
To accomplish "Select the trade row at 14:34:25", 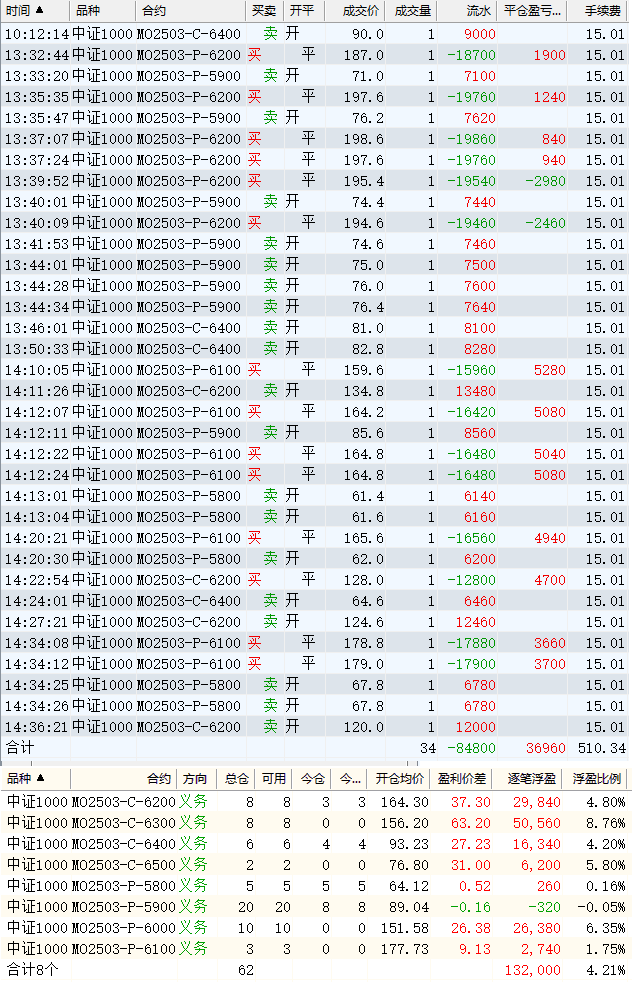I will pos(315,685).
